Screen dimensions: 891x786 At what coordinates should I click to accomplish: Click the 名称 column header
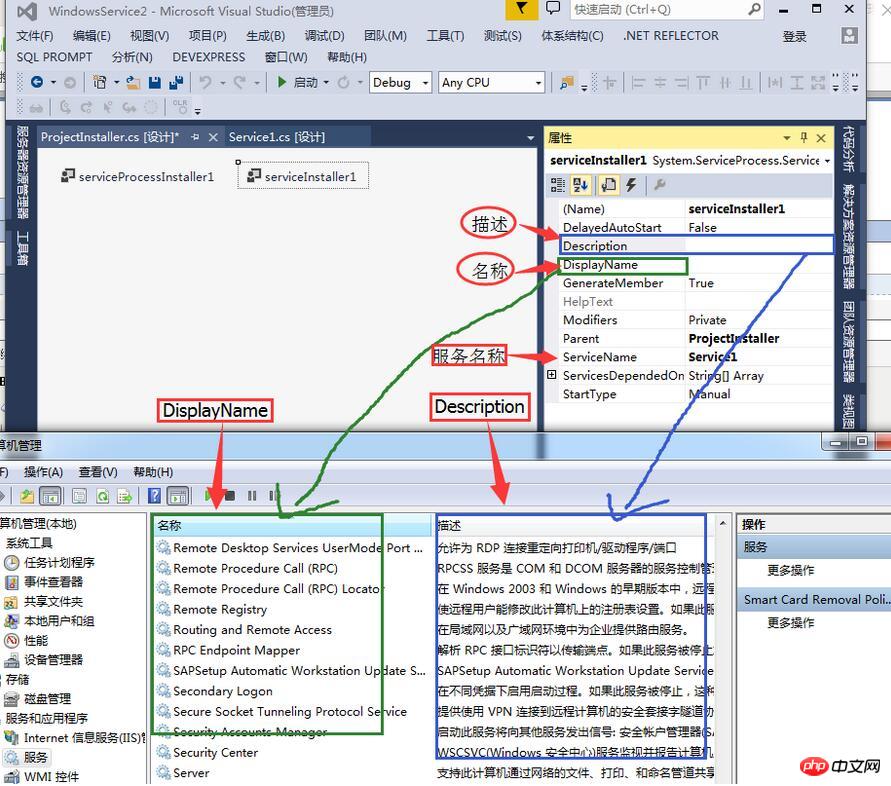[293, 526]
